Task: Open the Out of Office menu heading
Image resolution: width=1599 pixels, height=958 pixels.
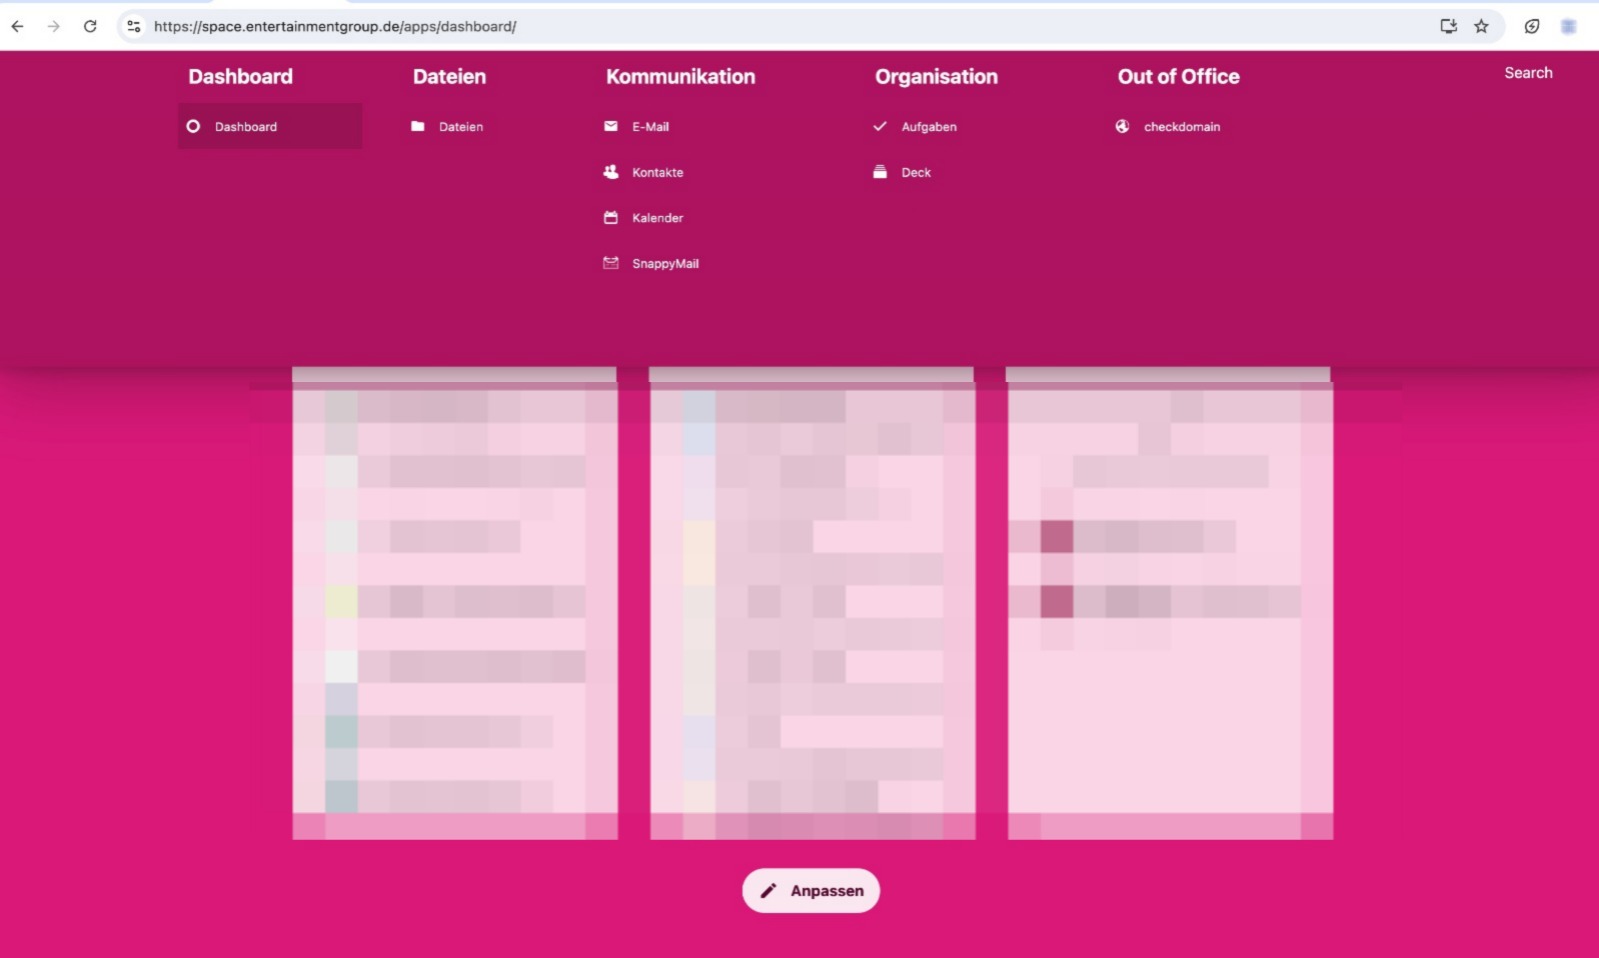Action: coord(1178,76)
